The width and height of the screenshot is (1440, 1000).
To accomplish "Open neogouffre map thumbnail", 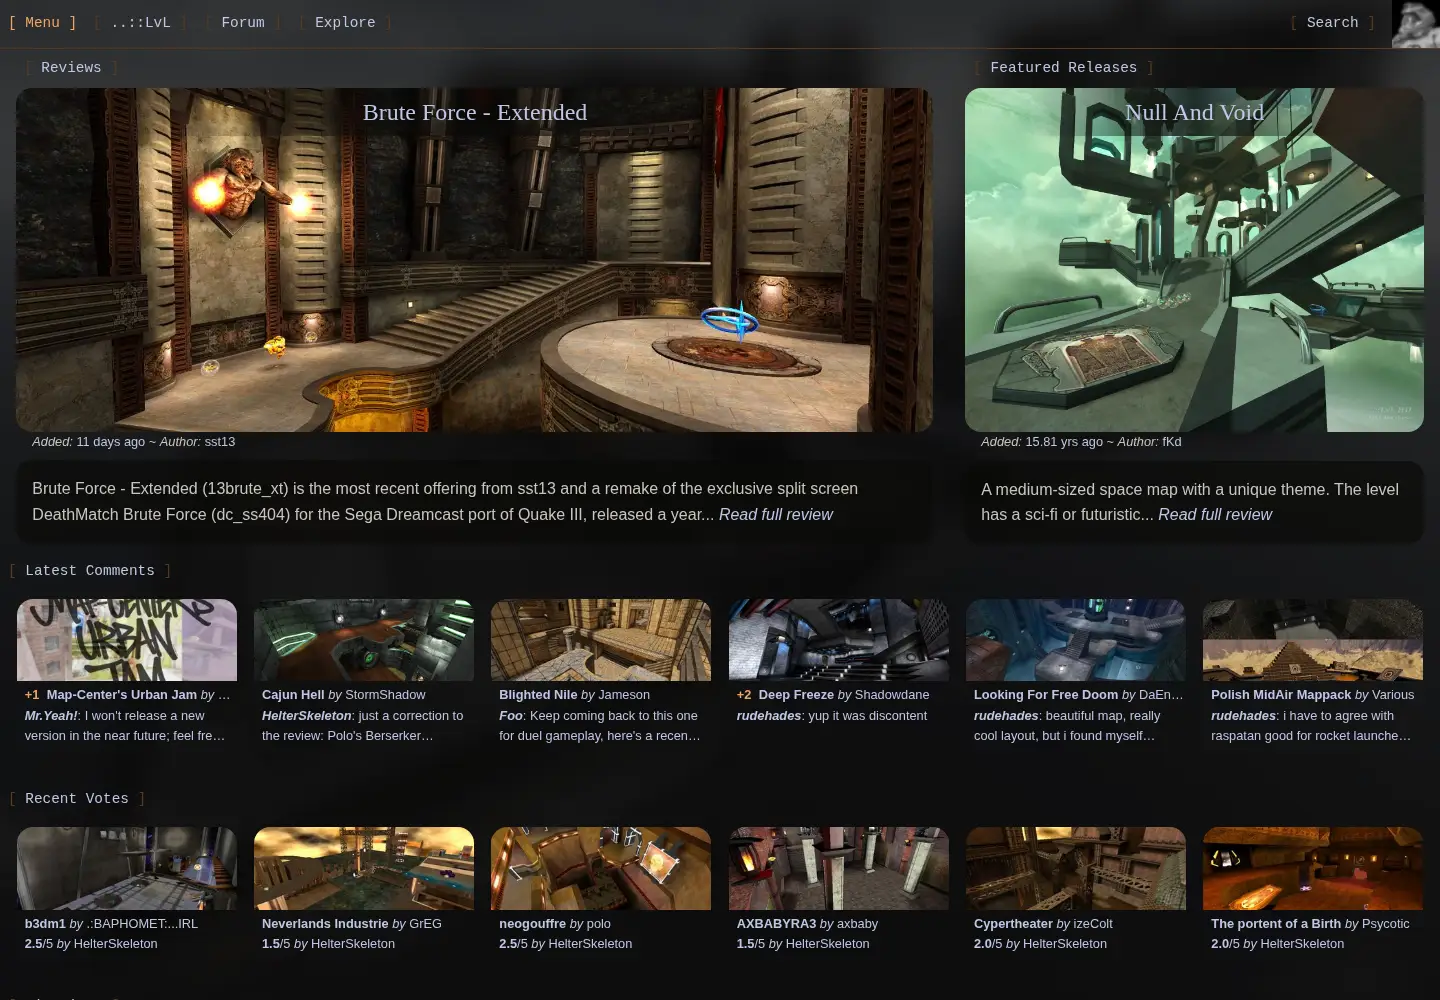I will pos(601,868).
